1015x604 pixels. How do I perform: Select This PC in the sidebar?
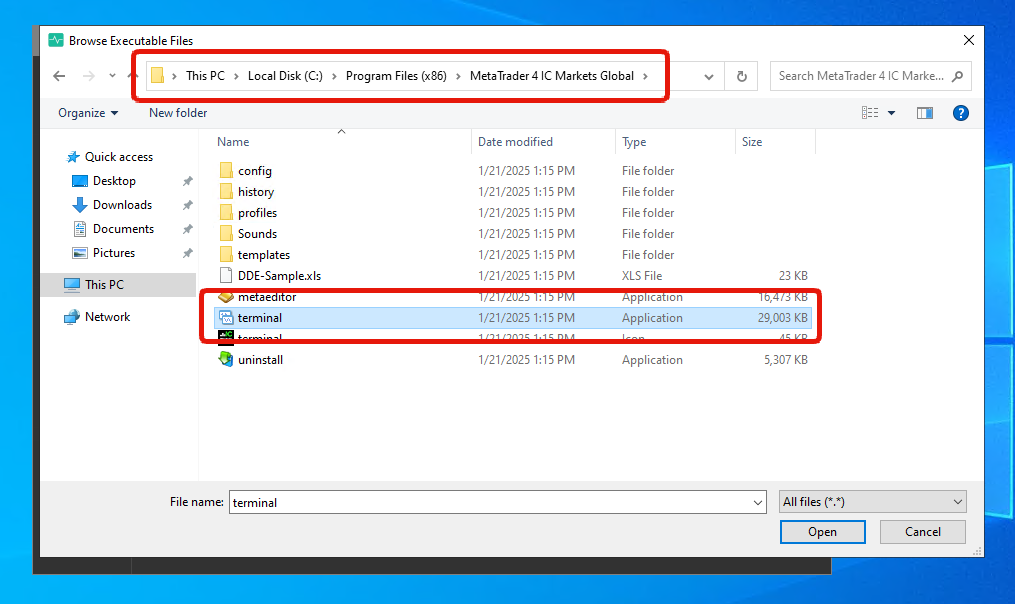(x=118, y=284)
